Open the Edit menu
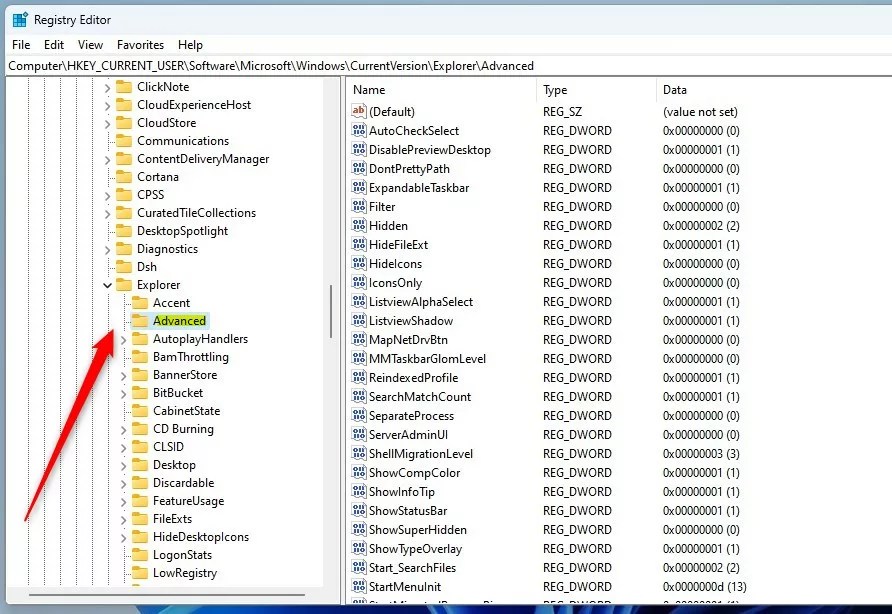 pos(54,45)
